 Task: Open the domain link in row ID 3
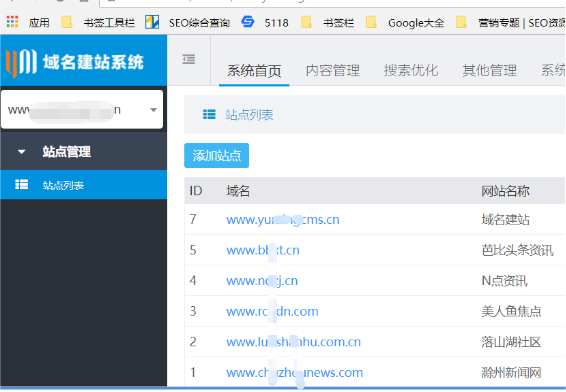[272, 311]
